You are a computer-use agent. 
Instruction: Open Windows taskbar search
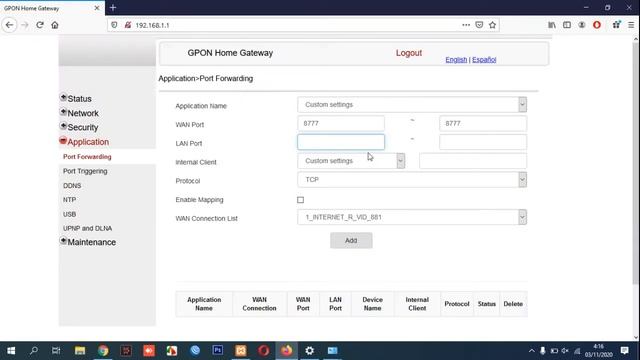[x=34, y=351]
